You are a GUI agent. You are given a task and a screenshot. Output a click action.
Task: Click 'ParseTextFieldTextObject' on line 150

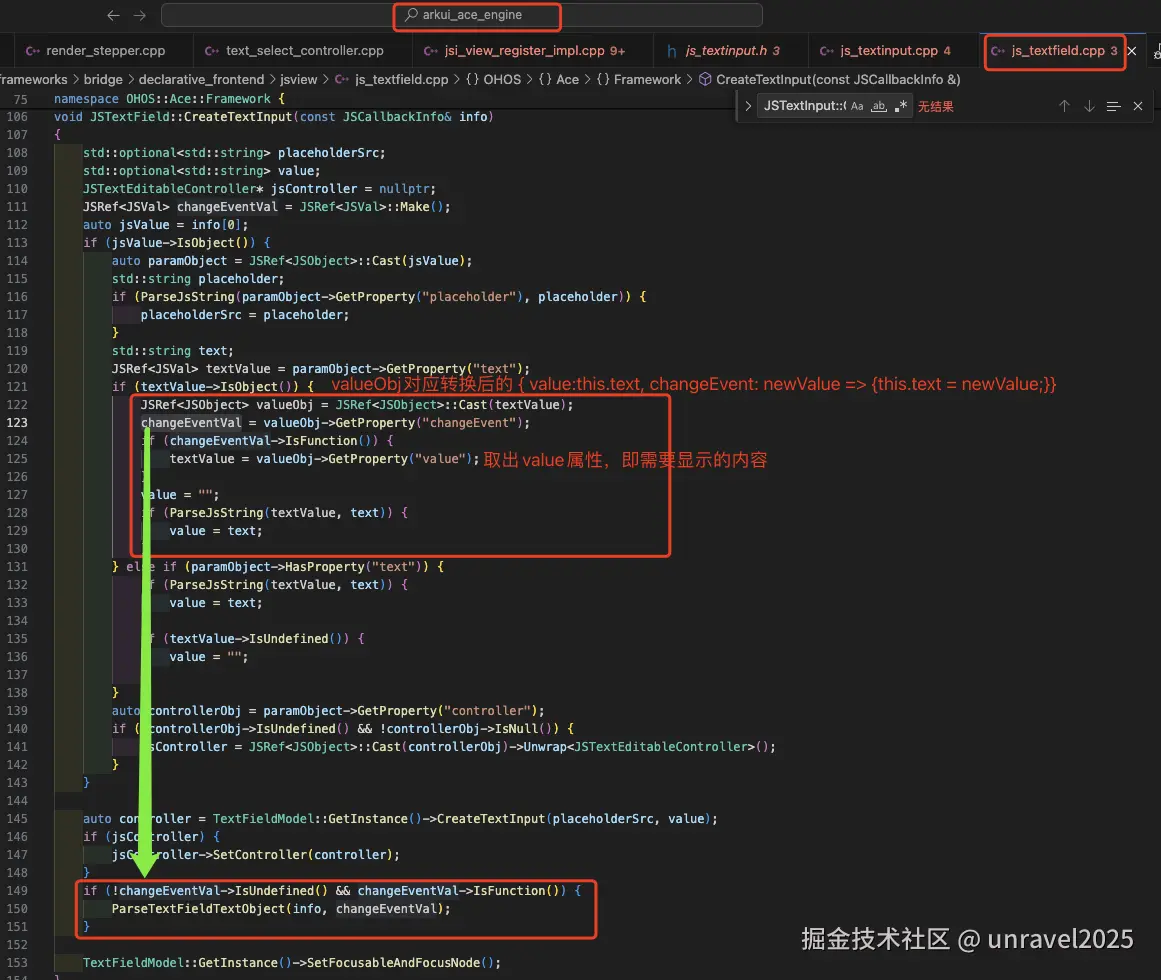[198, 909]
